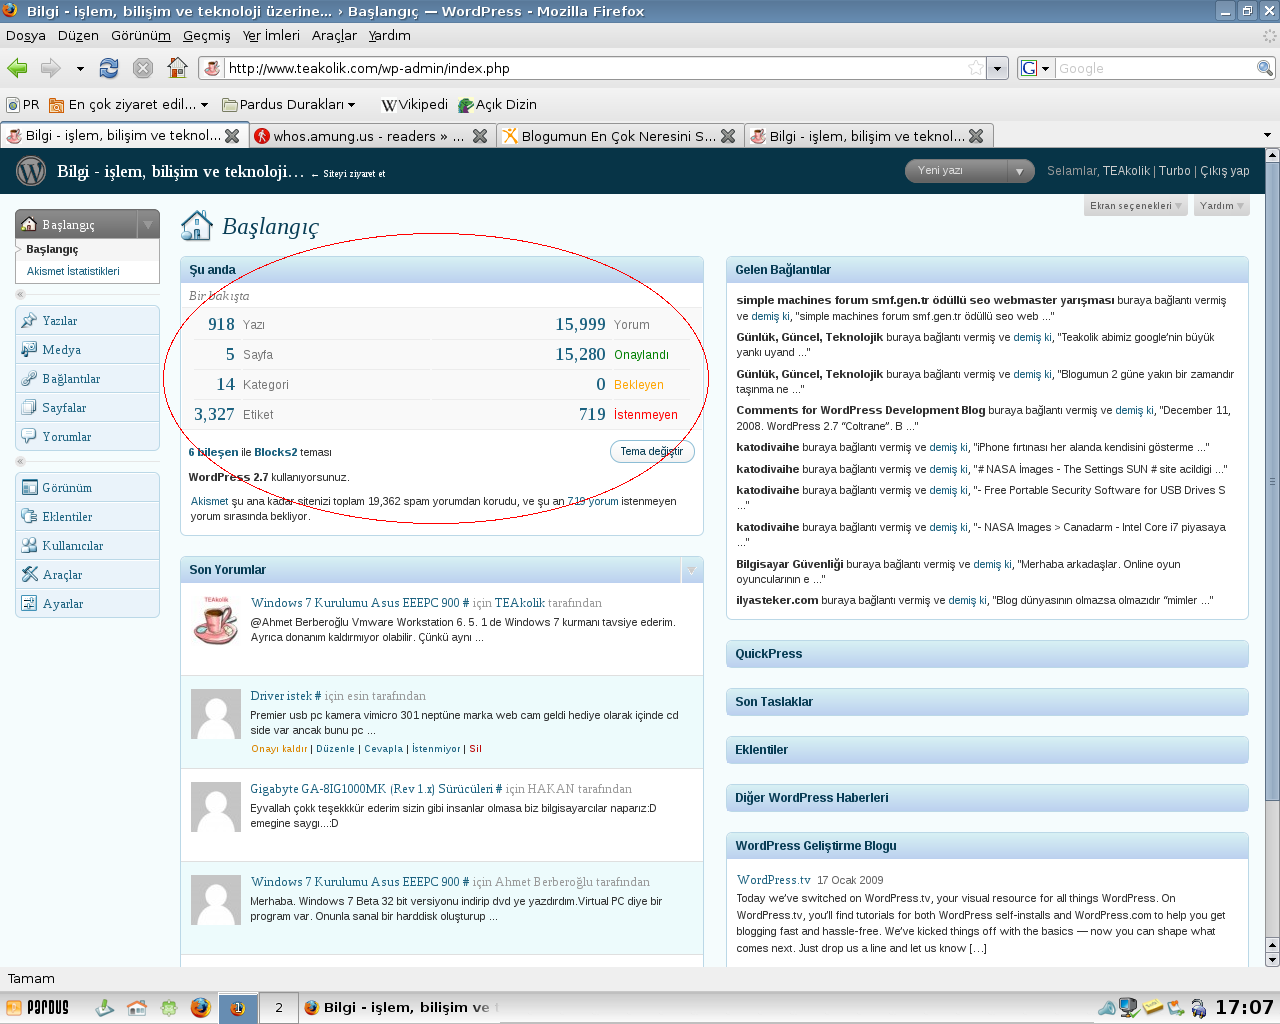Expand the QuickPress widget header
Image resolution: width=1280 pixels, height=1024 pixels.
pyautogui.click(x=987, y=654)
